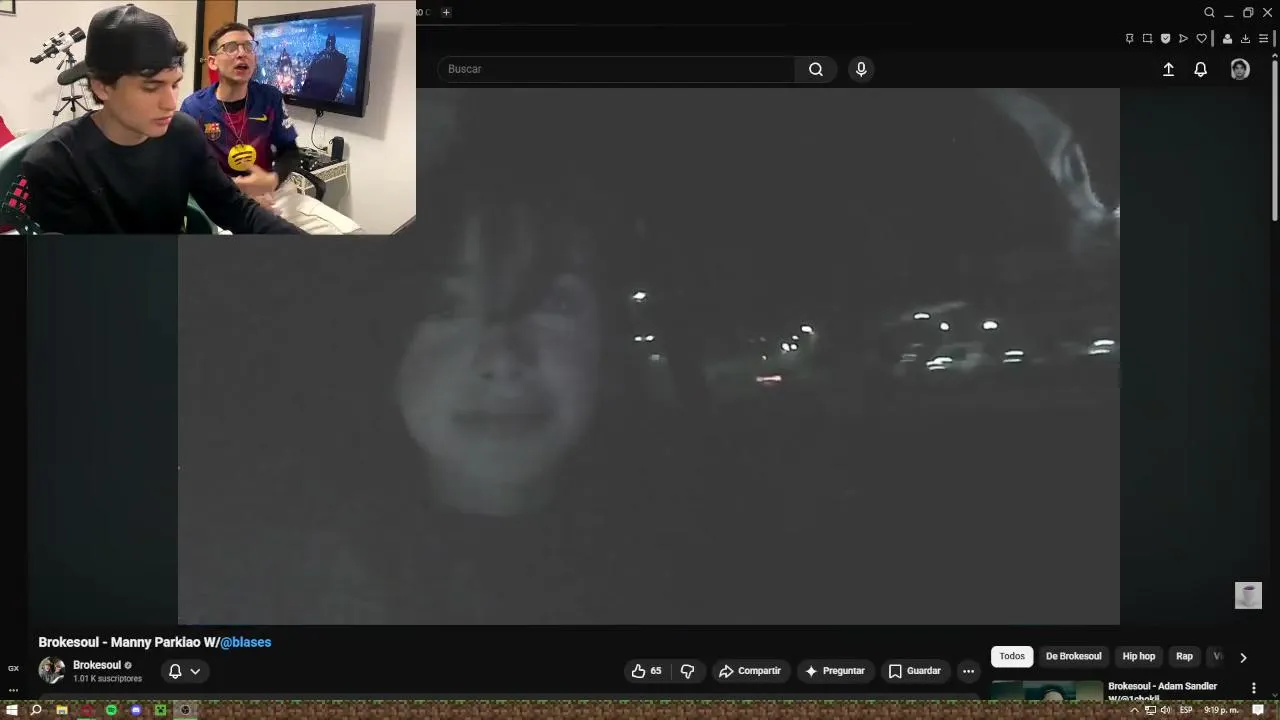Open the Windows action center notifications
Screen dimensions: 1280x720
1258,710
